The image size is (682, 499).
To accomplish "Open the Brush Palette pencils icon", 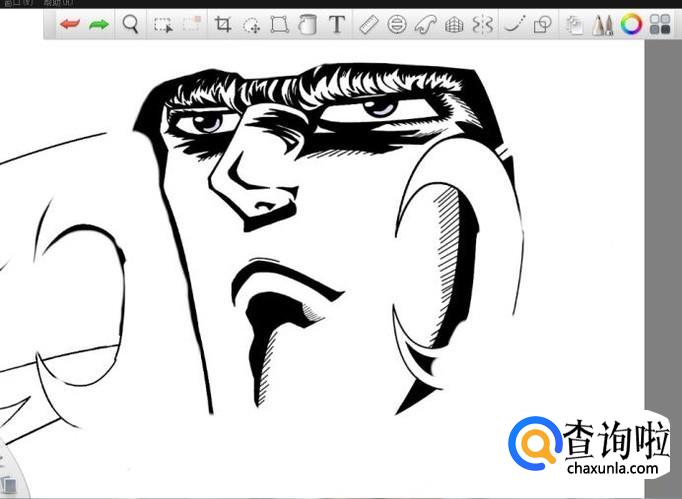I will 603,25.
